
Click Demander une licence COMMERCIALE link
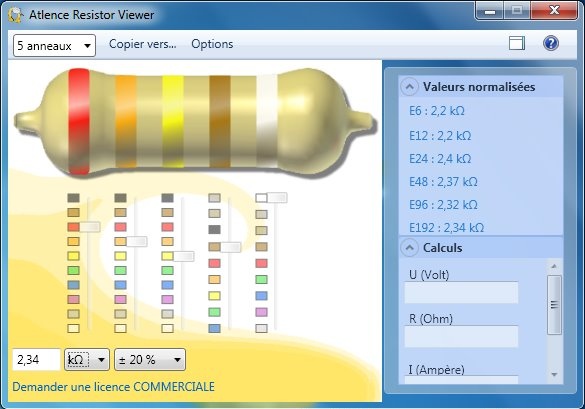[113, 387]
